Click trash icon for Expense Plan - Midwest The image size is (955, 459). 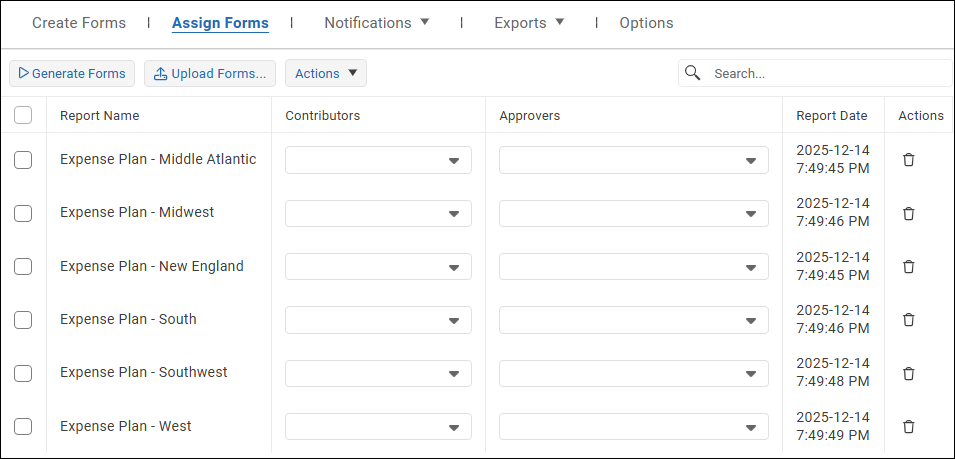[x=908, y=213]
